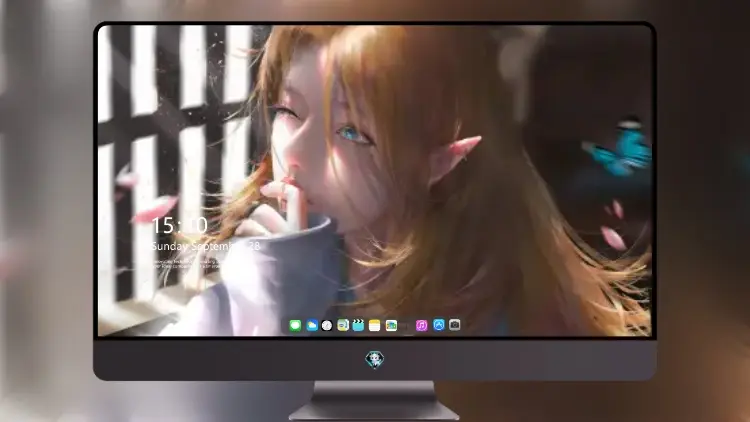Click the 15:10 clock widget
This screenshot has height=422, width=750.
coord(179,225)
